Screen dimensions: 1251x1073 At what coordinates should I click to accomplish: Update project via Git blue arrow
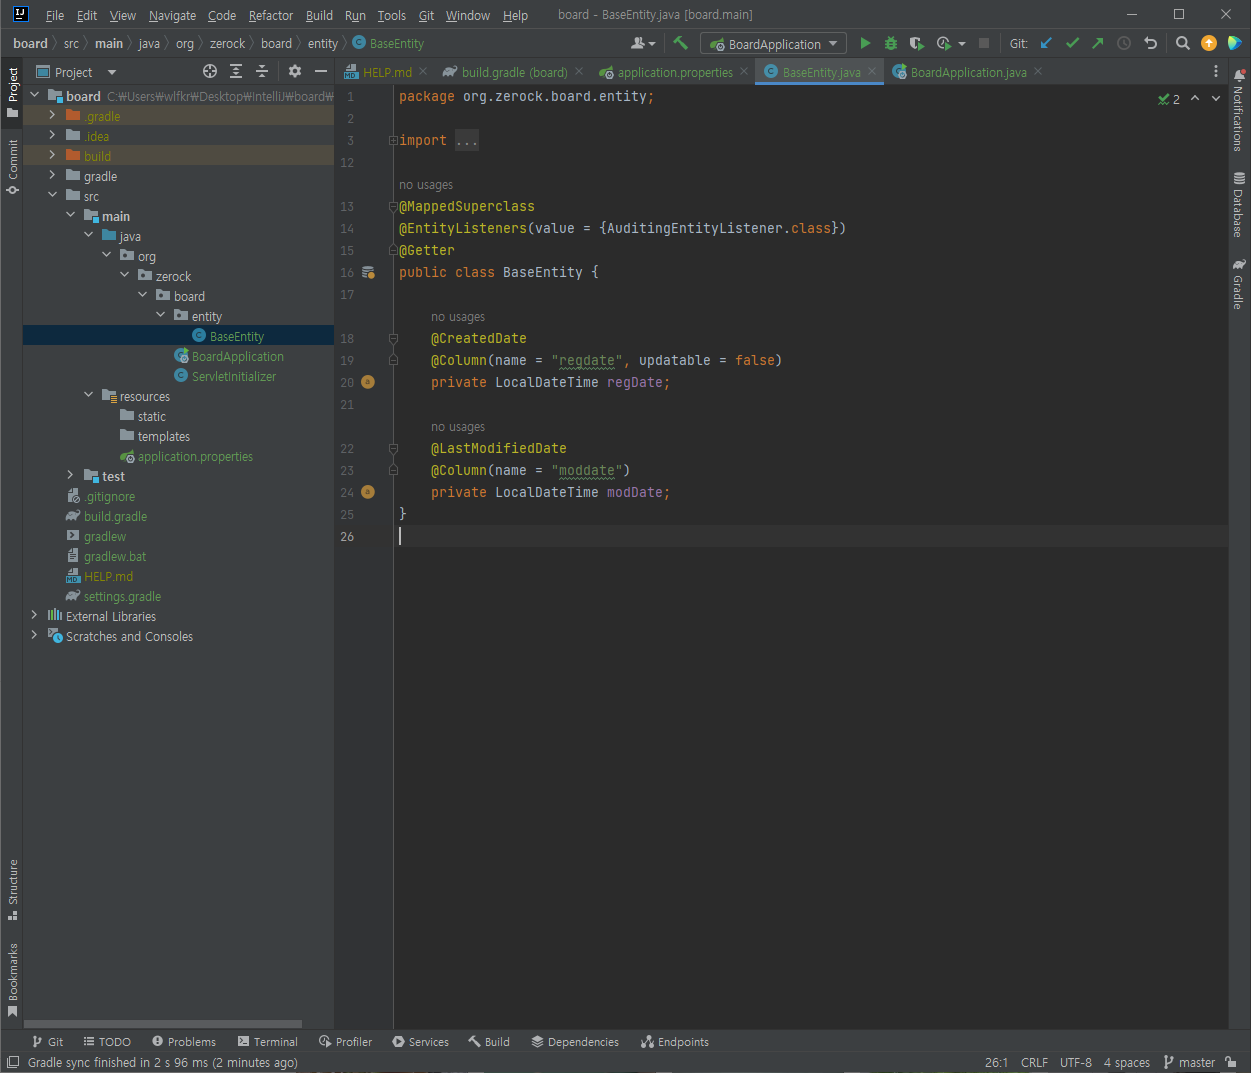(1046, 43)
